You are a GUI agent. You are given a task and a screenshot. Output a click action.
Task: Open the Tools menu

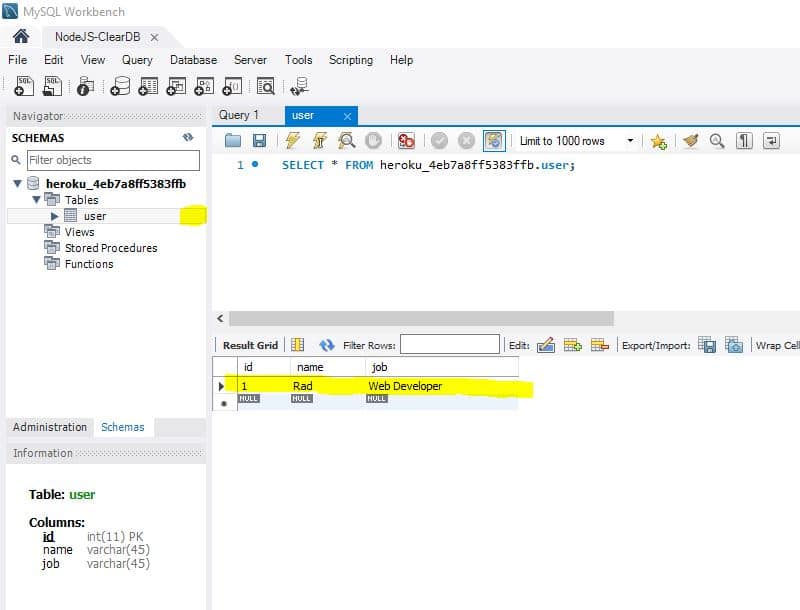coord(298,60)
